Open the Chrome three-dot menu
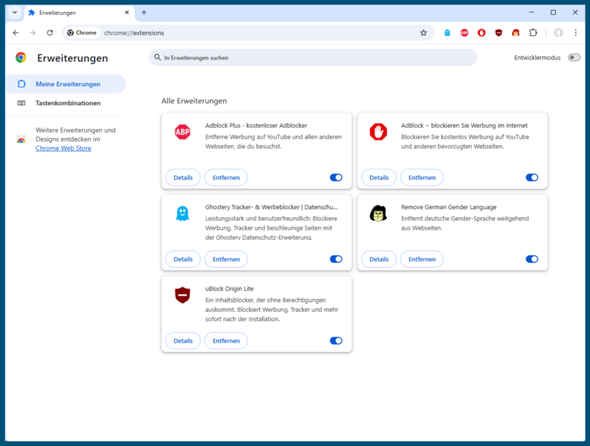The height and width of the screenshot is (446, 590). pos(575,33)
